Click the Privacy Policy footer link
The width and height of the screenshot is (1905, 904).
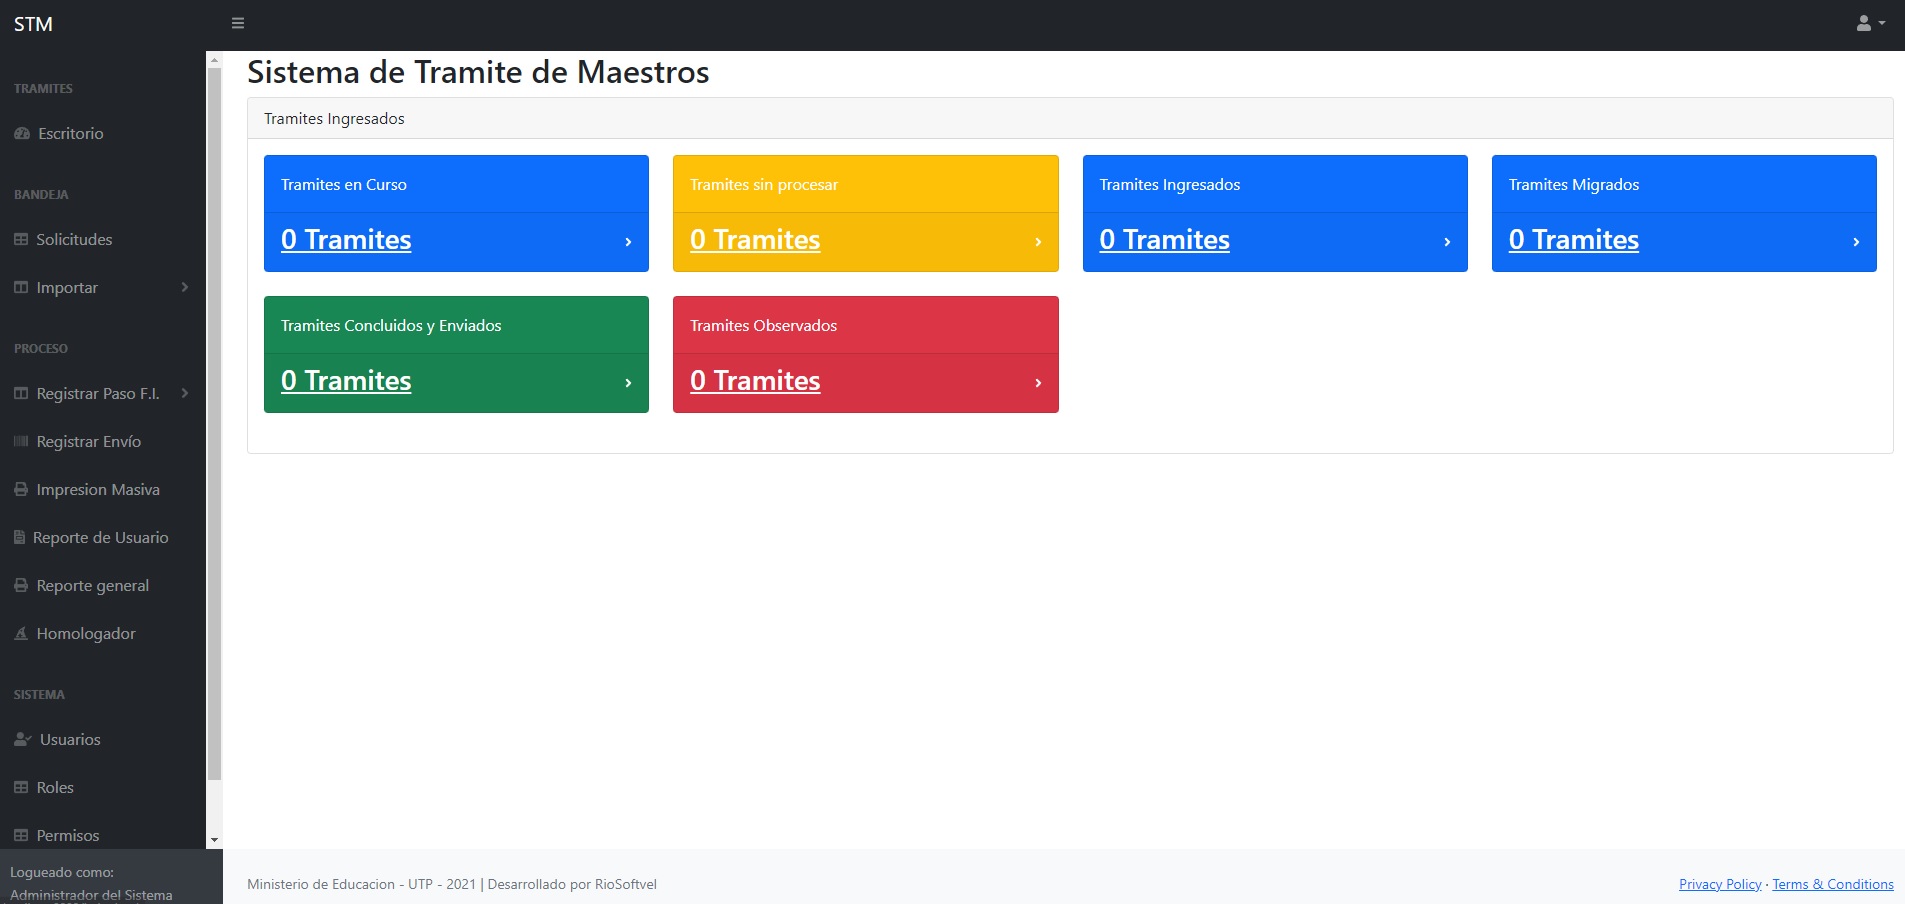(x=1719, y=884)
